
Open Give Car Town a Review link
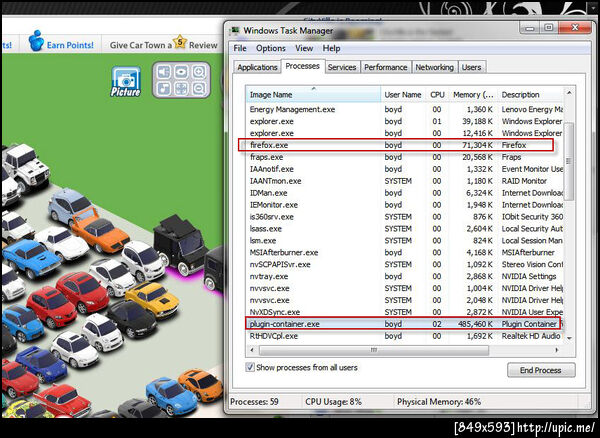pos(163,45)
